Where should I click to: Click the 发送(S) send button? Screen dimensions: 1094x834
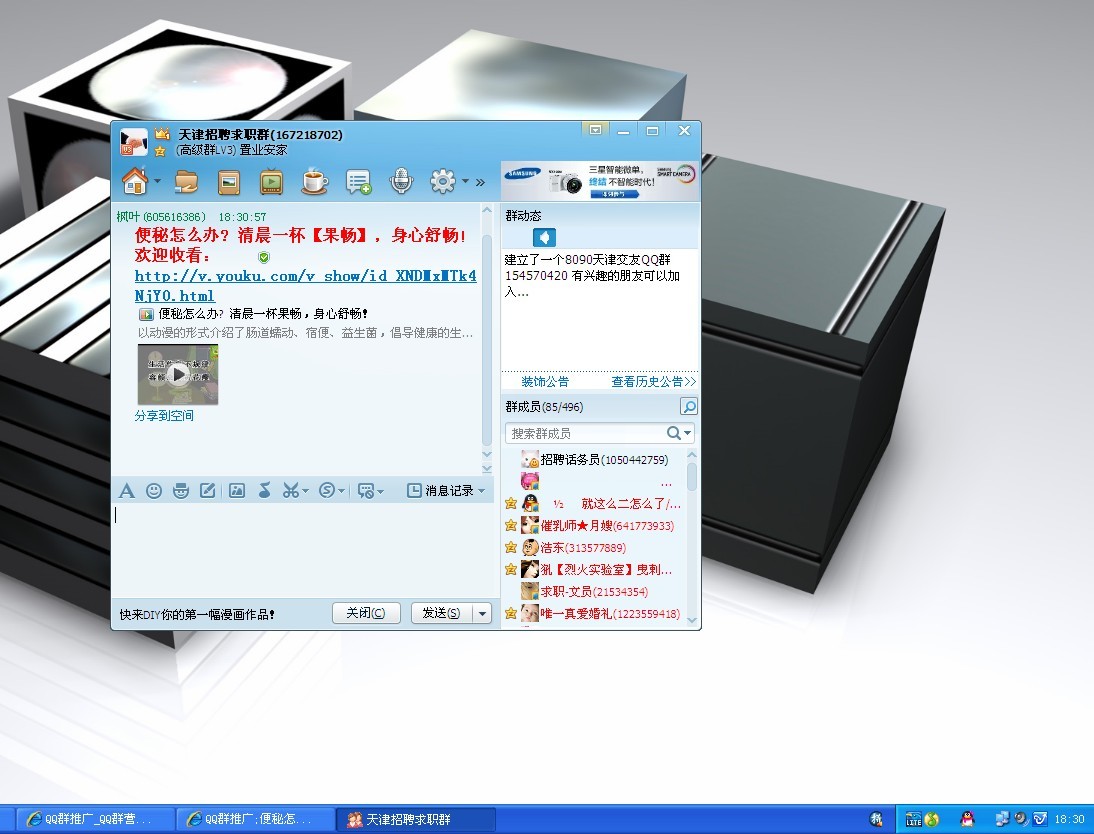point(440,613)
